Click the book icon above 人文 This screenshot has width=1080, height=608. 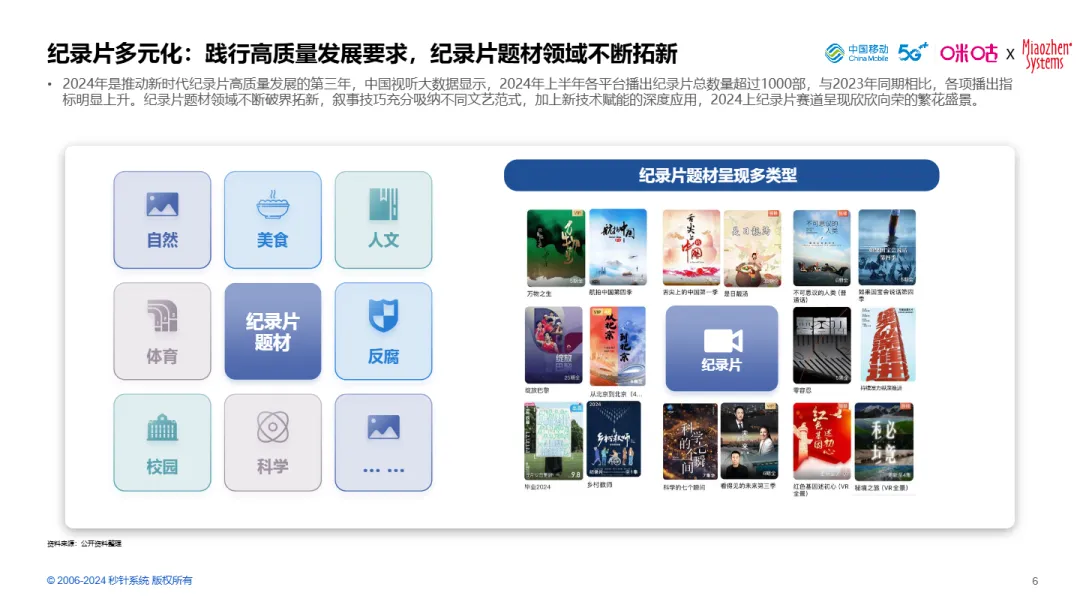[383, 205]
